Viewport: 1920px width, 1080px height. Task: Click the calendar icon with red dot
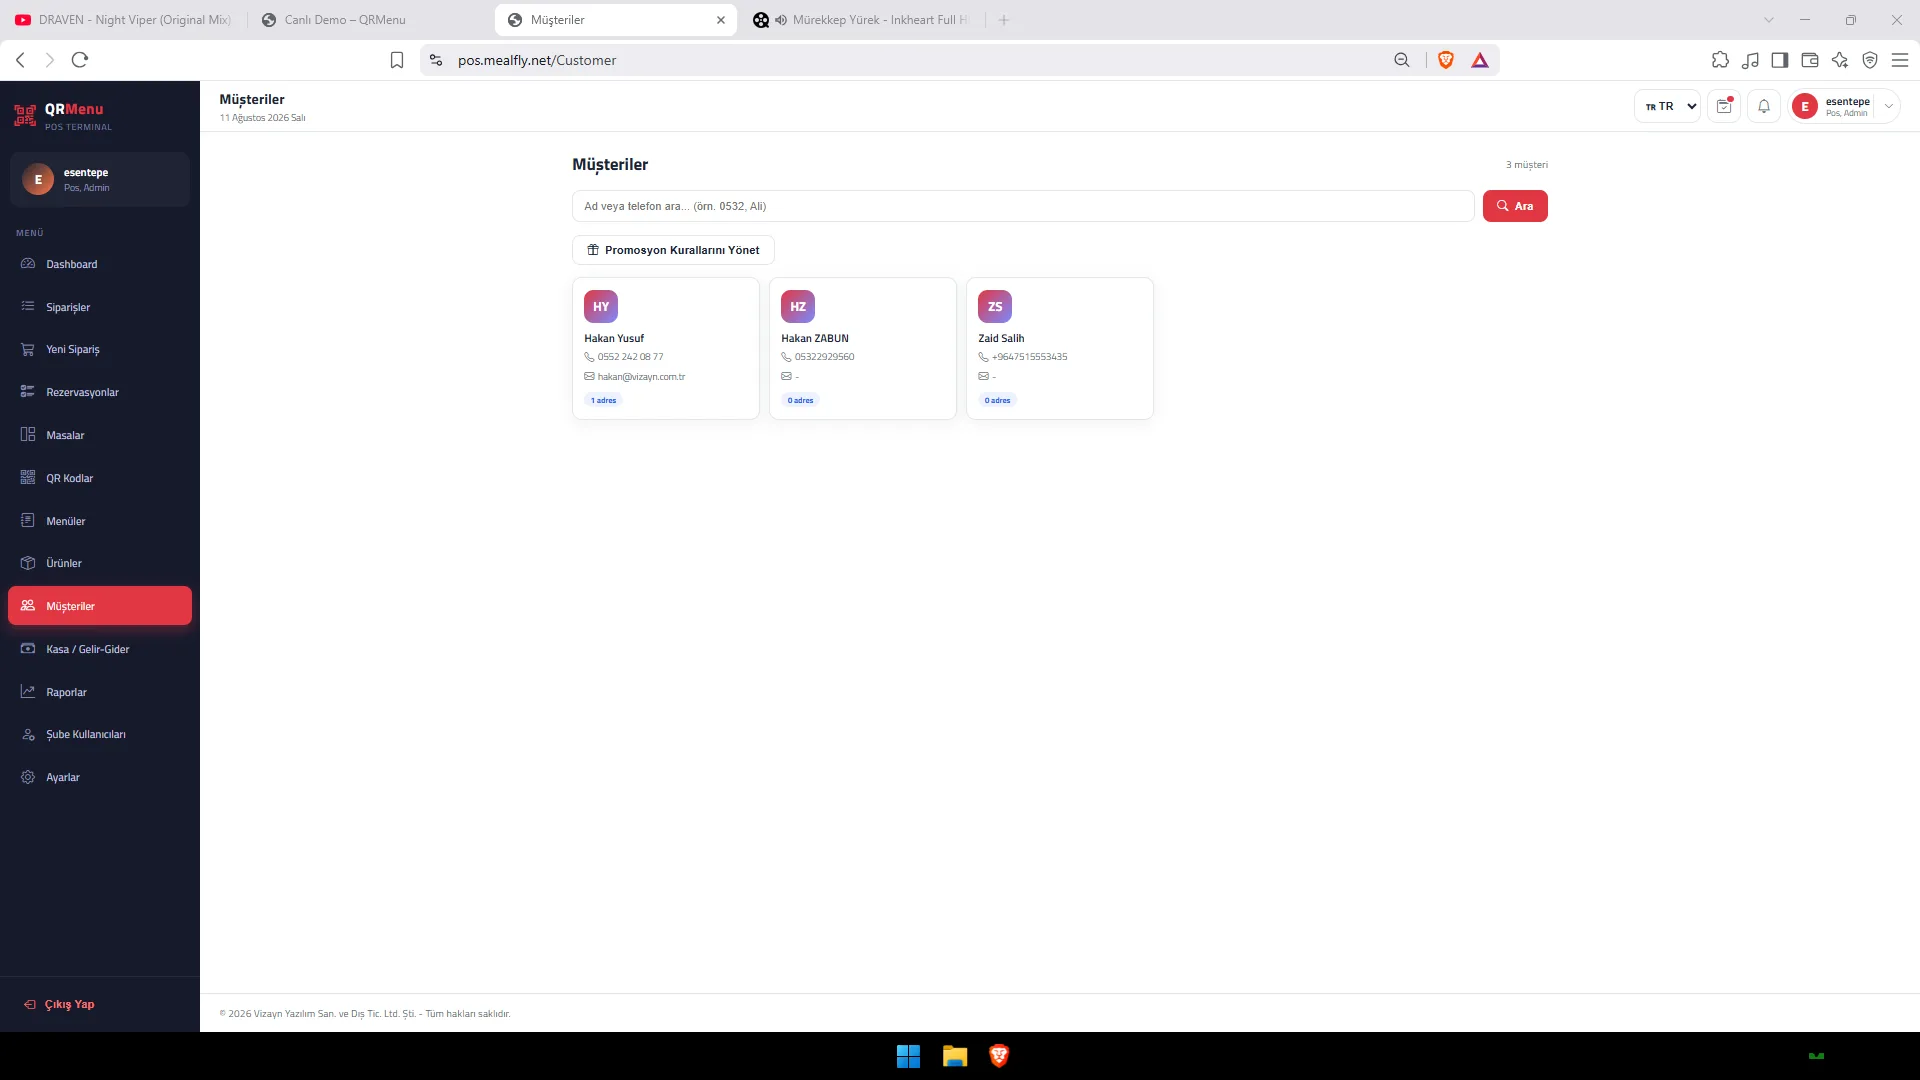pos(1724,106)
